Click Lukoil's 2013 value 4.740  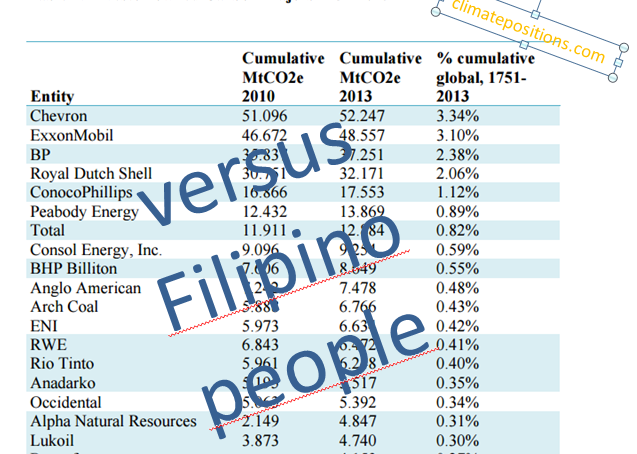pyautogui.click(x=358, y=441)
